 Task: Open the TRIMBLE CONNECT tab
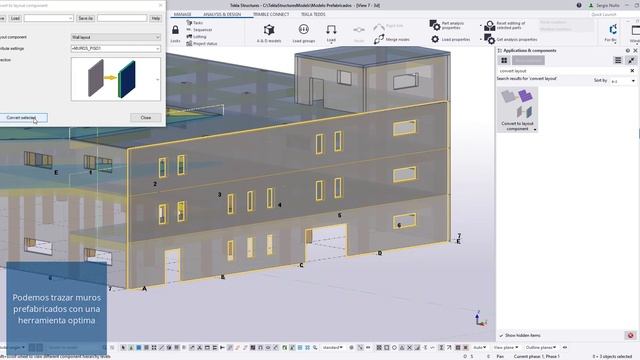(x=271, y=14)
